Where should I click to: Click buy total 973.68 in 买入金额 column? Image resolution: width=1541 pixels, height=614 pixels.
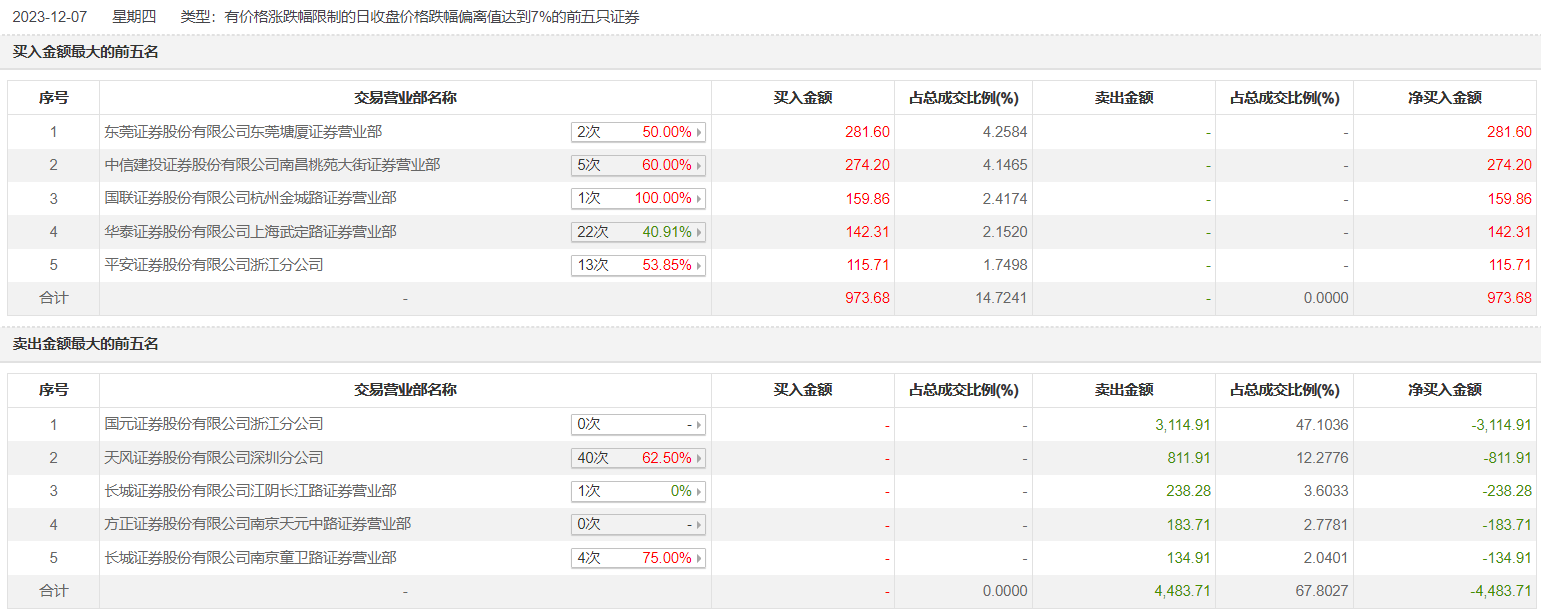pyautogui.click(x=867, y=298)
